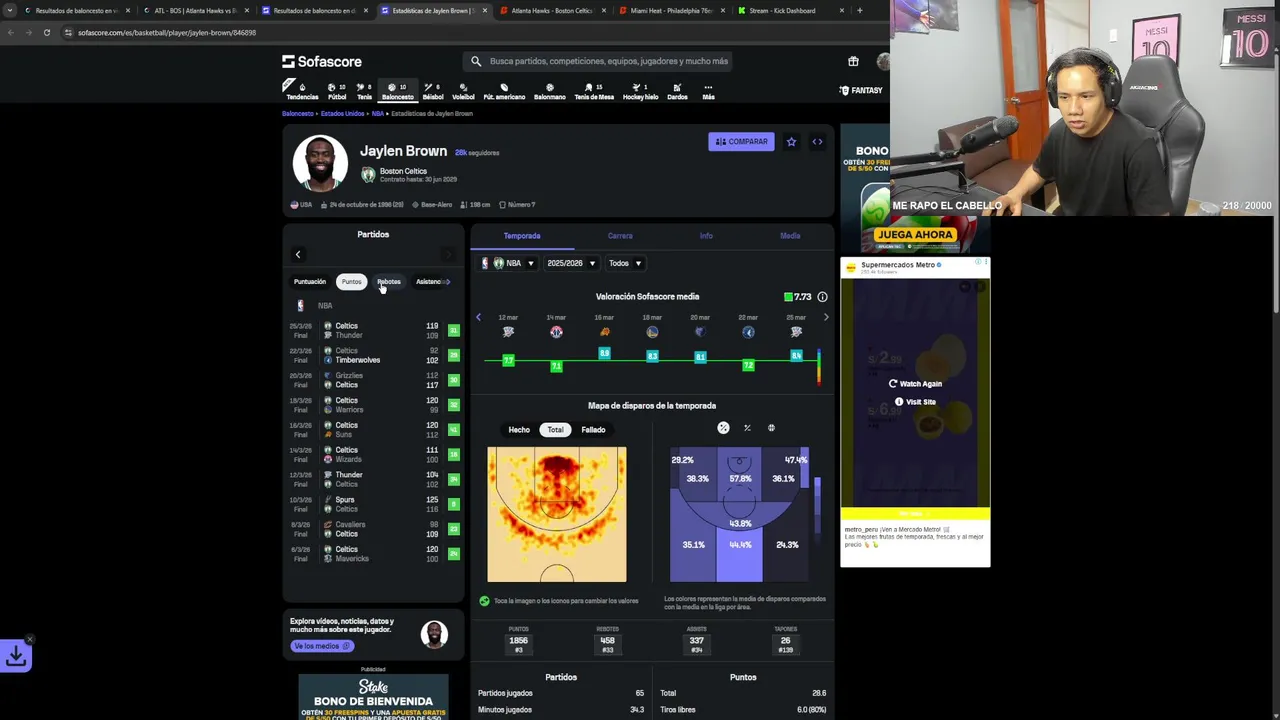Show Total shots on map

[x=555, y=430]
